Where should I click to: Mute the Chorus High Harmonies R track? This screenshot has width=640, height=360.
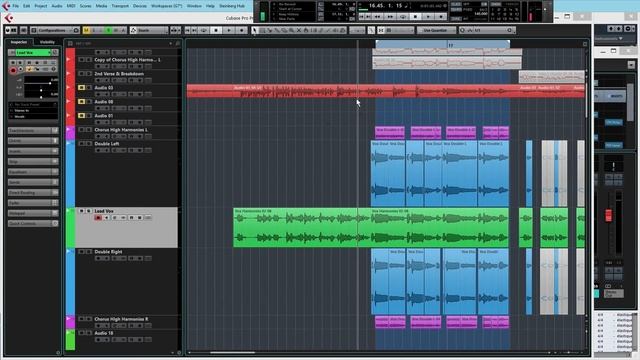(81, 319)
